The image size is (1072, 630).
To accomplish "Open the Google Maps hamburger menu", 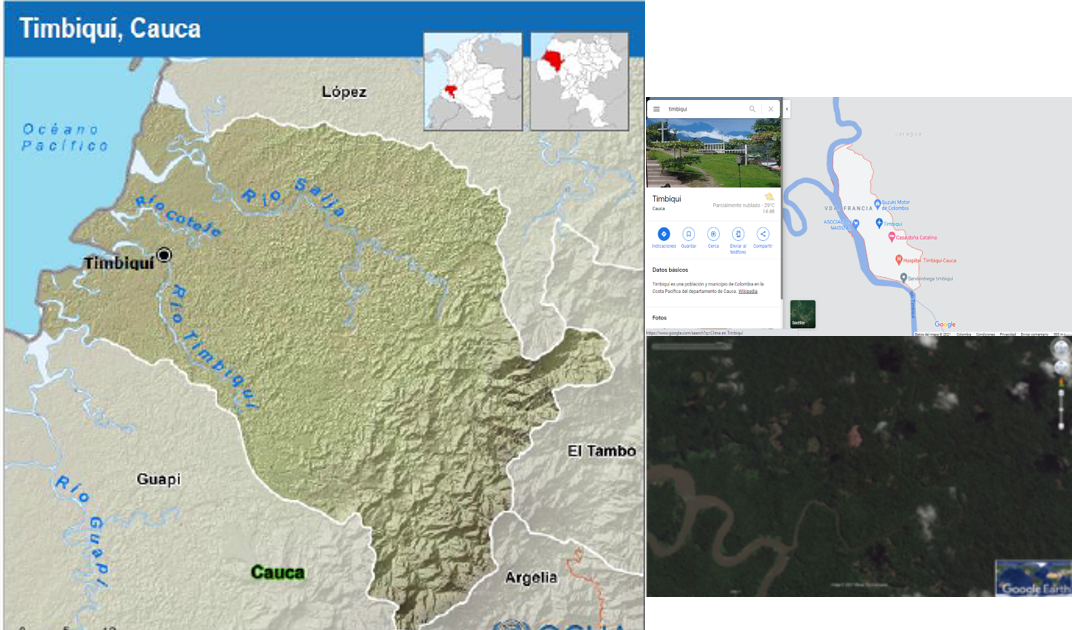I will coord(656,108).
